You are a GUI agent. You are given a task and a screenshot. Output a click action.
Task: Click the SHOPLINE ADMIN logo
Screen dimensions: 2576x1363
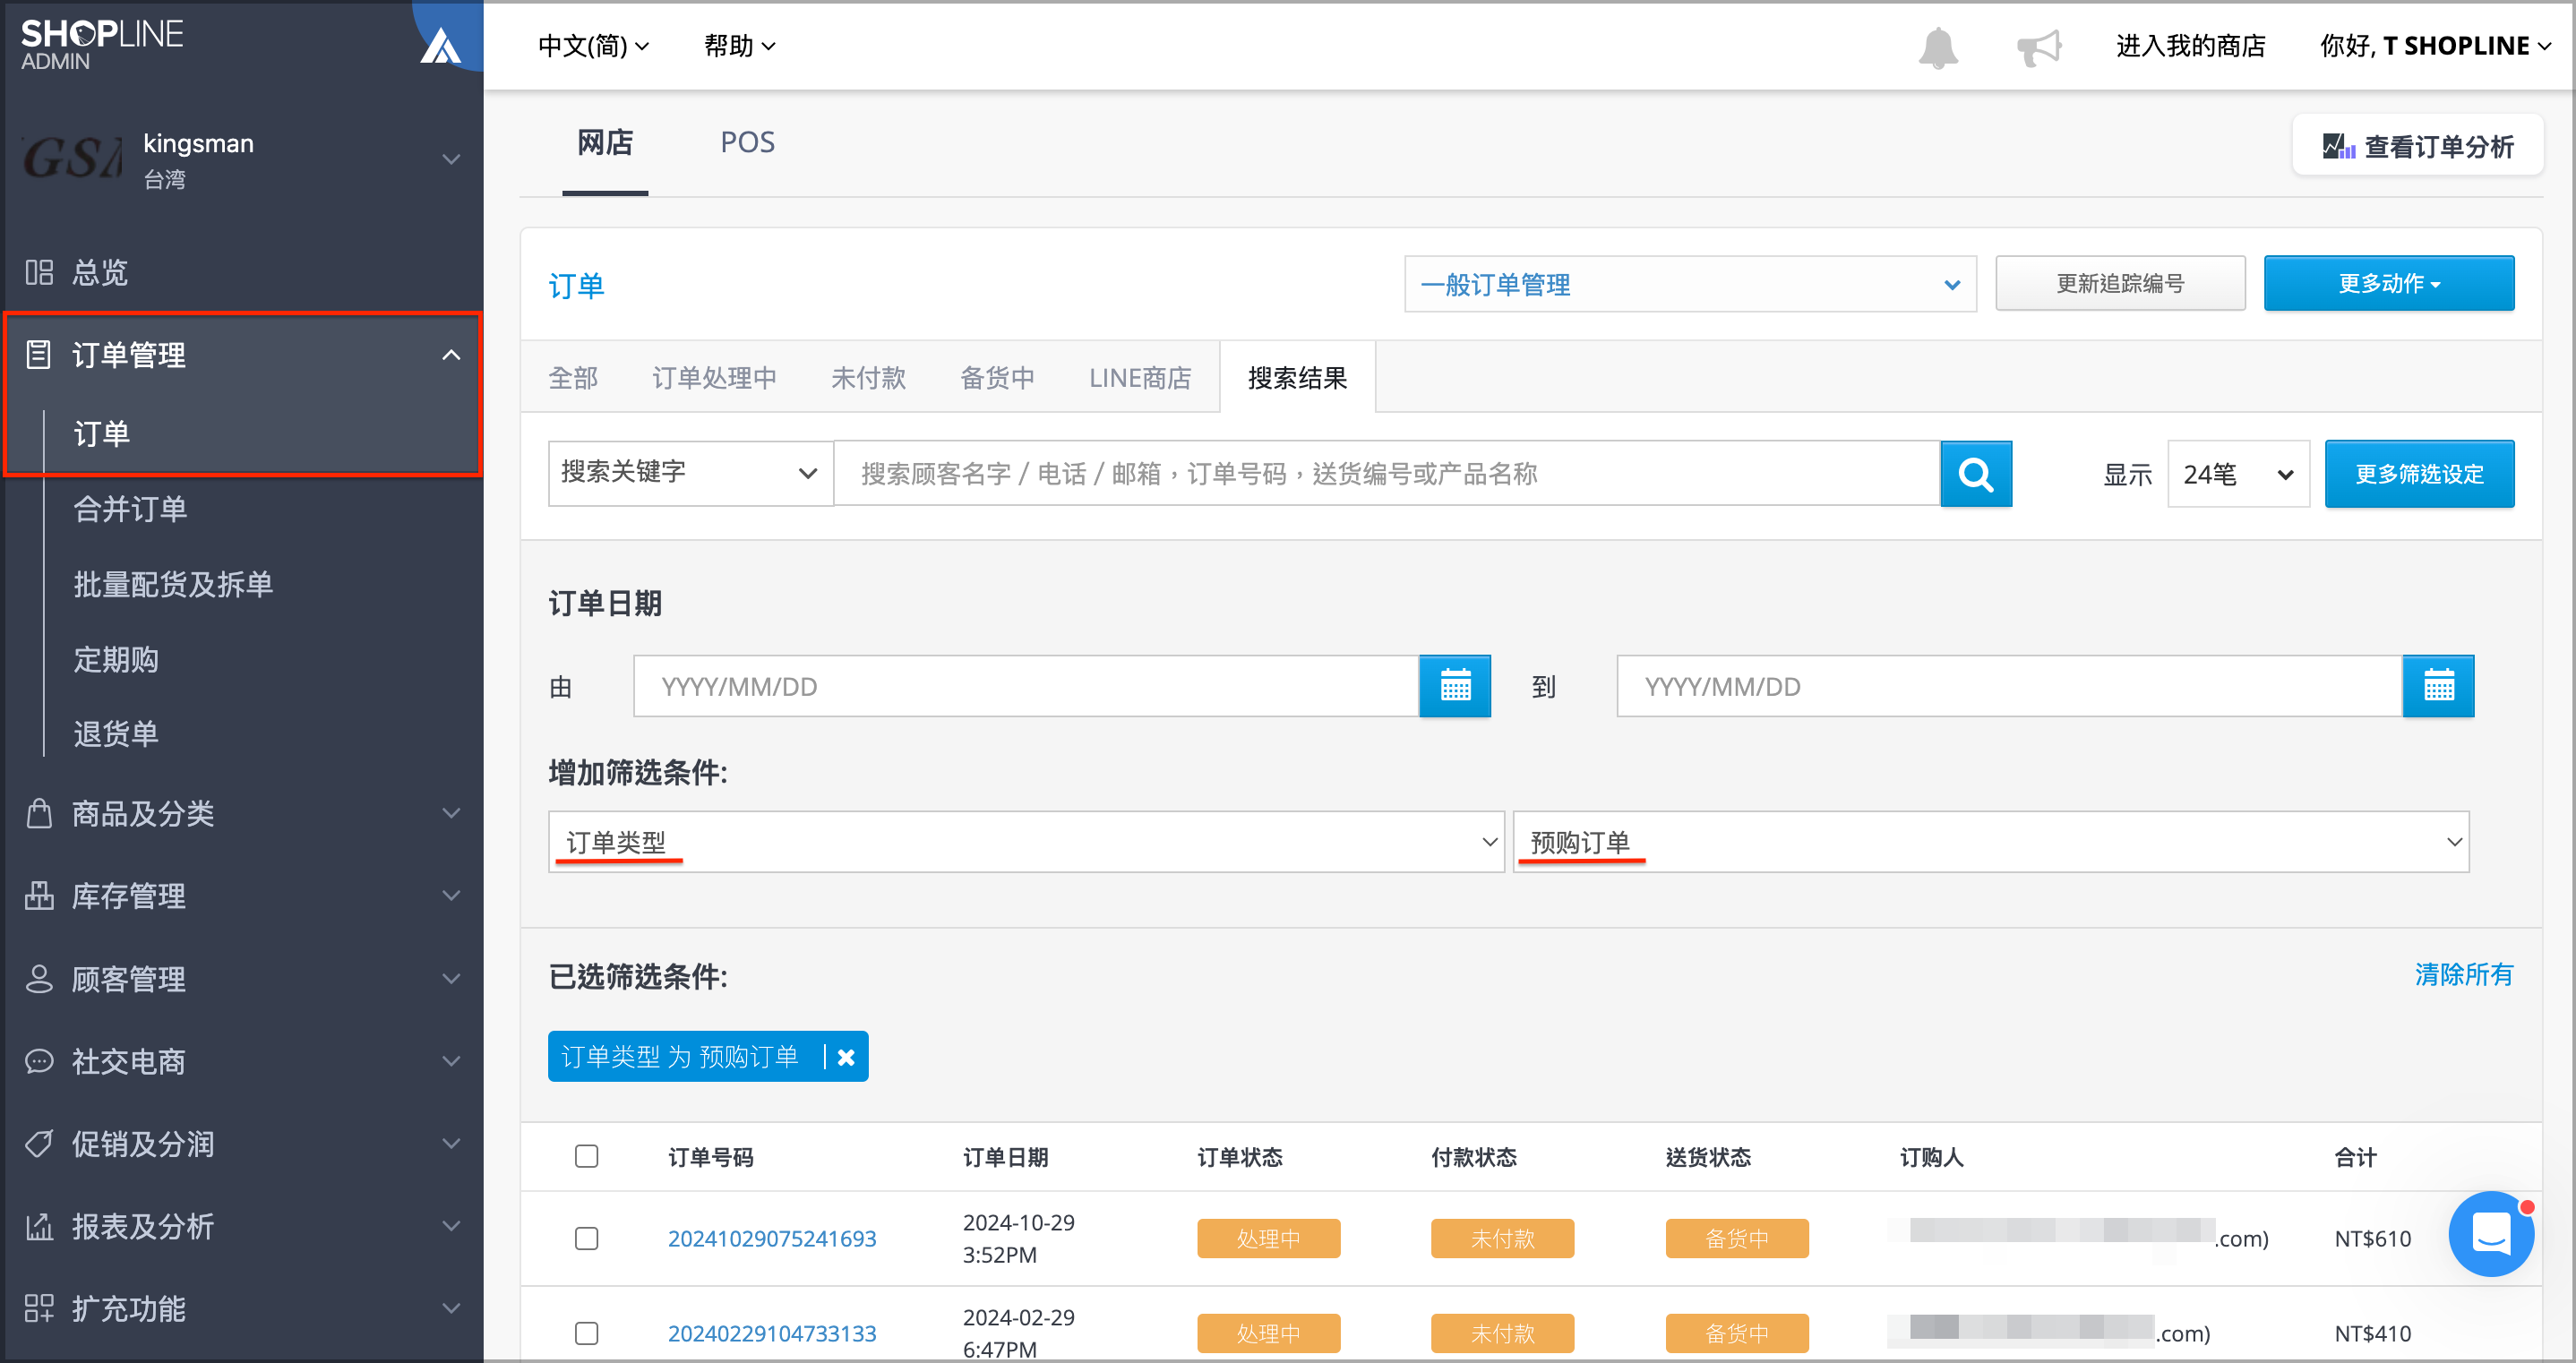click(x=102, y=45)
